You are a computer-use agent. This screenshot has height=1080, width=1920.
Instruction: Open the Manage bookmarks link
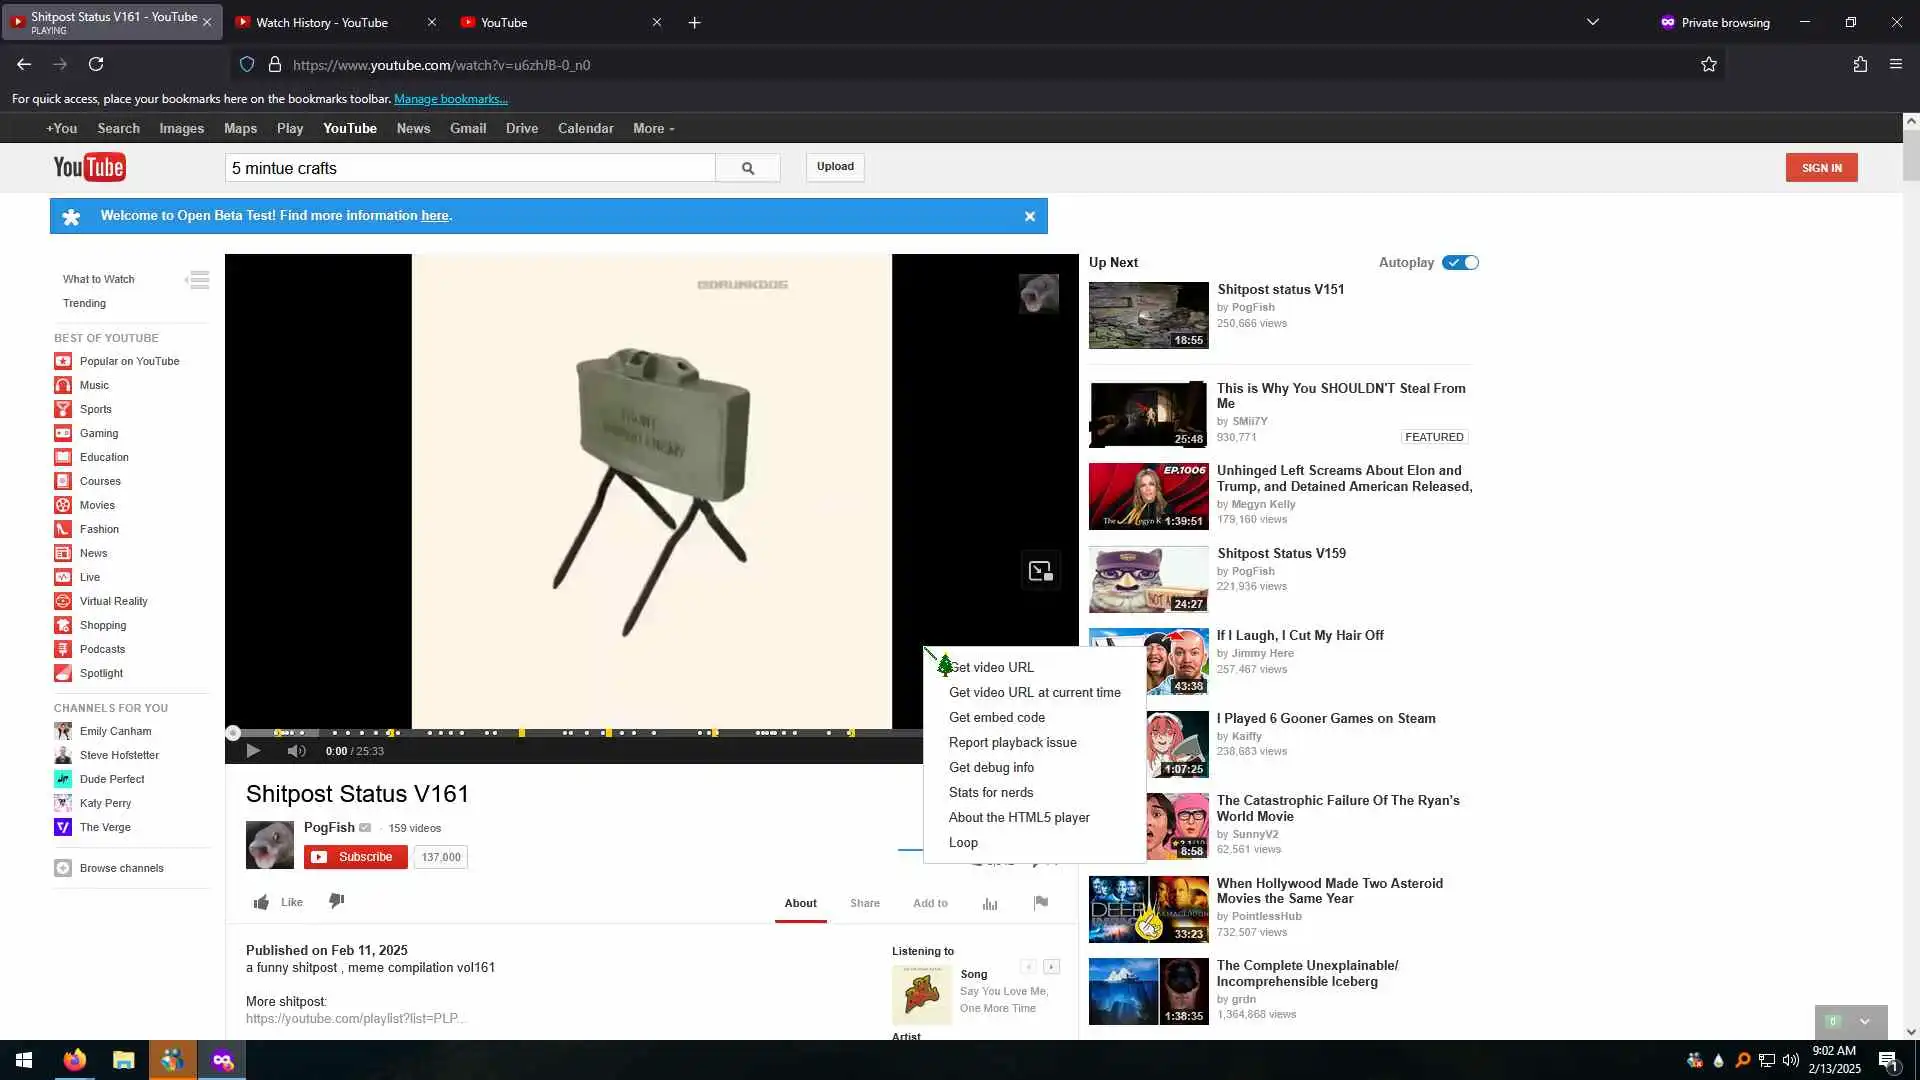pos(451,99)
